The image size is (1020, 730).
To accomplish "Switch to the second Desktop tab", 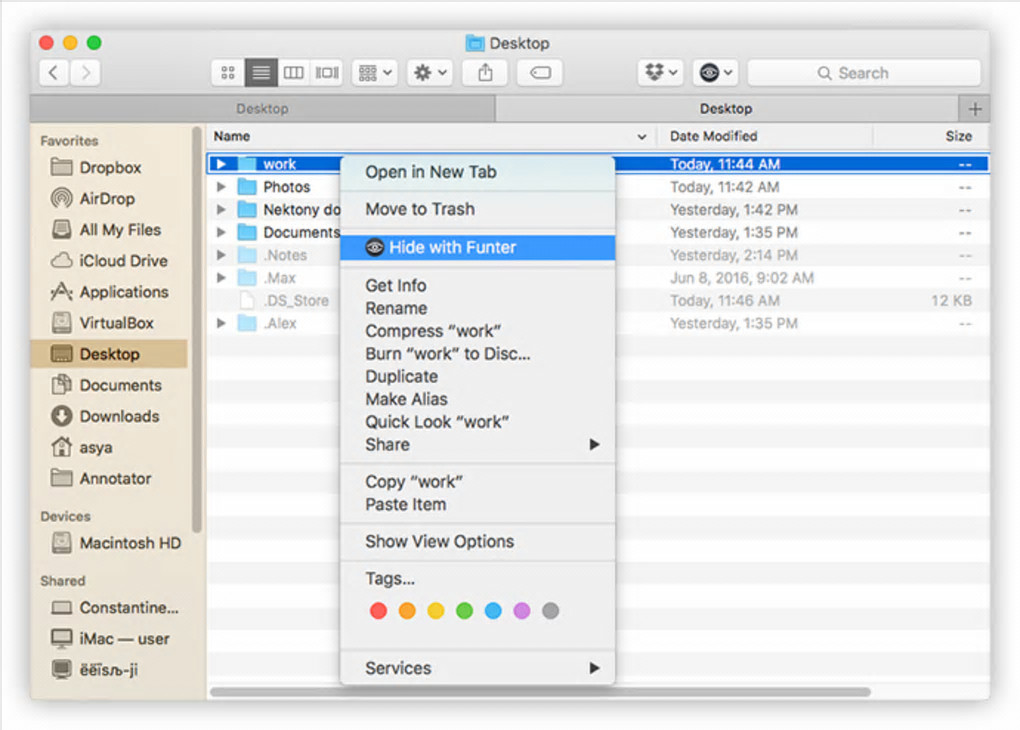I will 727,109.
